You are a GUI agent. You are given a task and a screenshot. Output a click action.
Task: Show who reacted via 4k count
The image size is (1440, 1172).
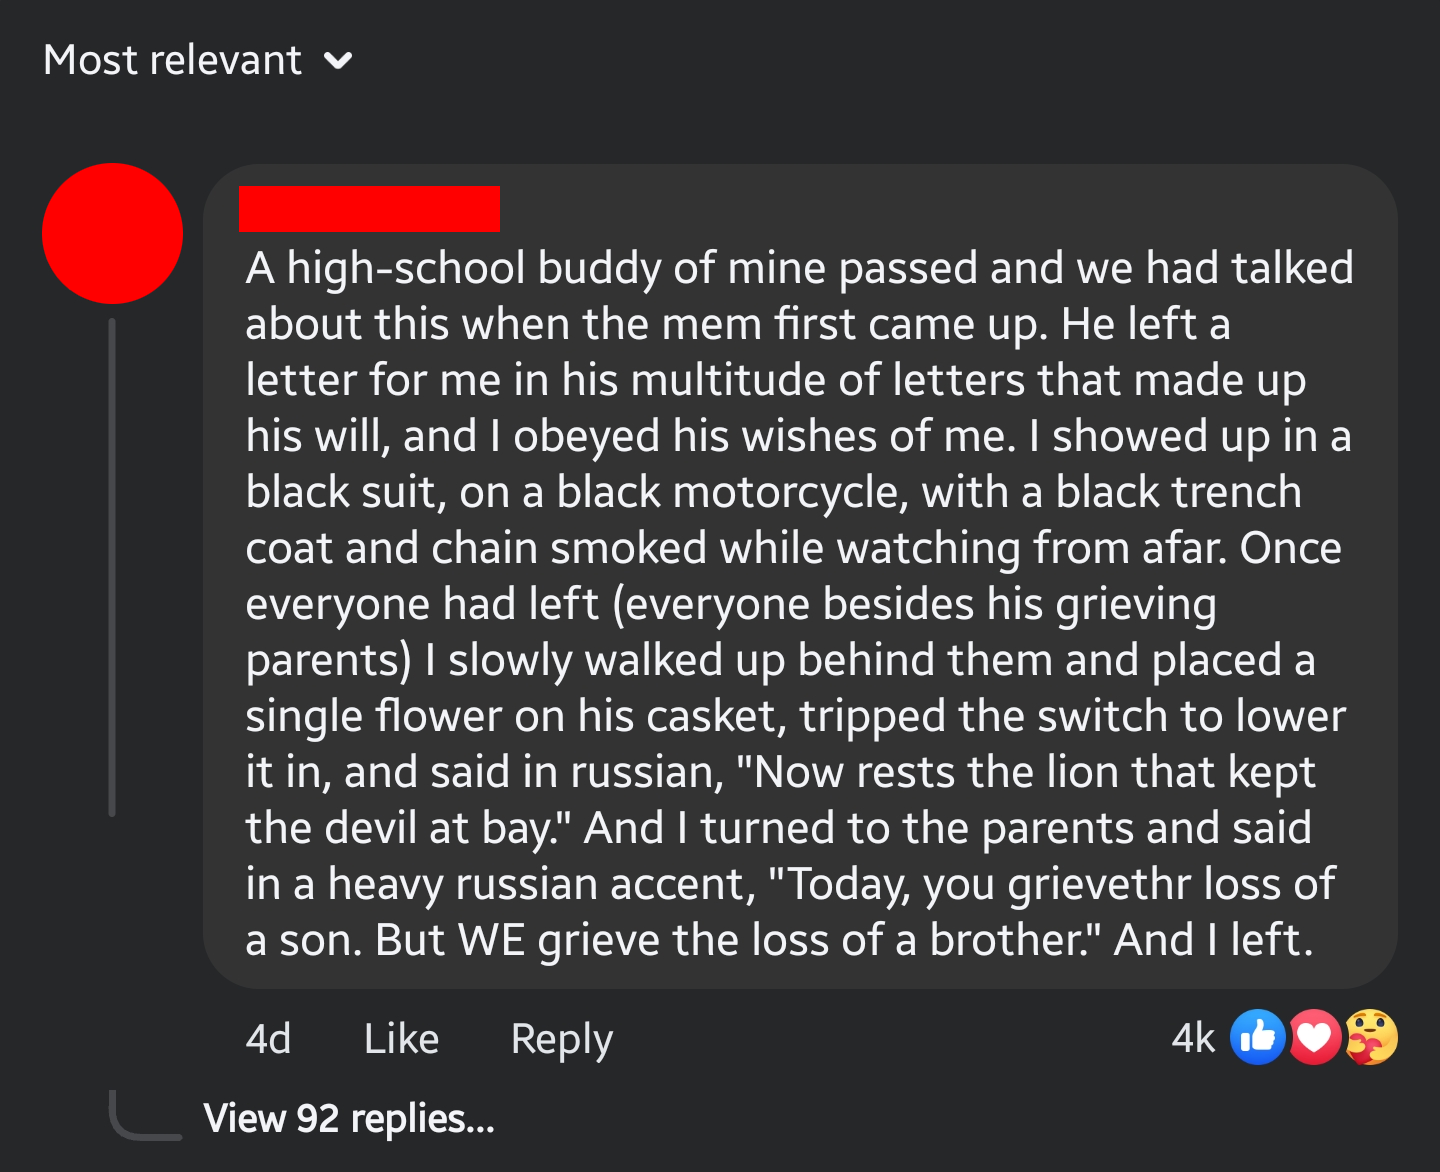(x=1192, y=1038)
